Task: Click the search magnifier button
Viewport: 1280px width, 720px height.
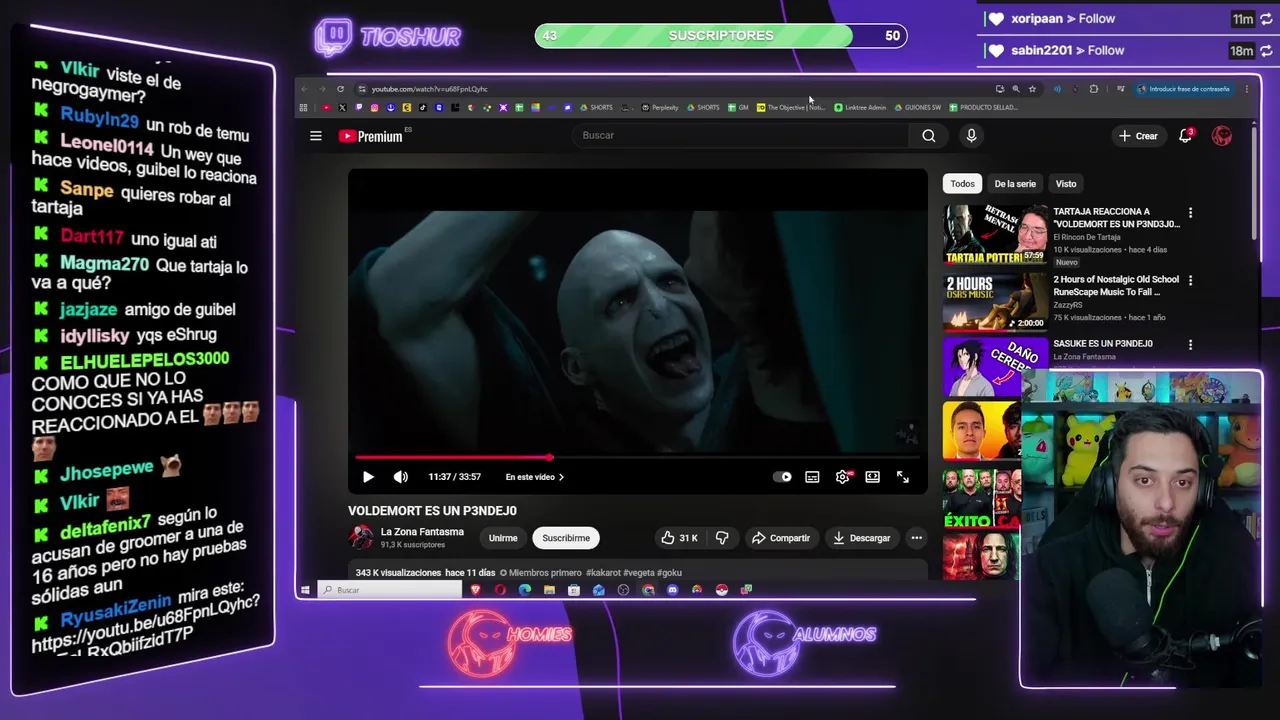Action: [x=929, y=135]
